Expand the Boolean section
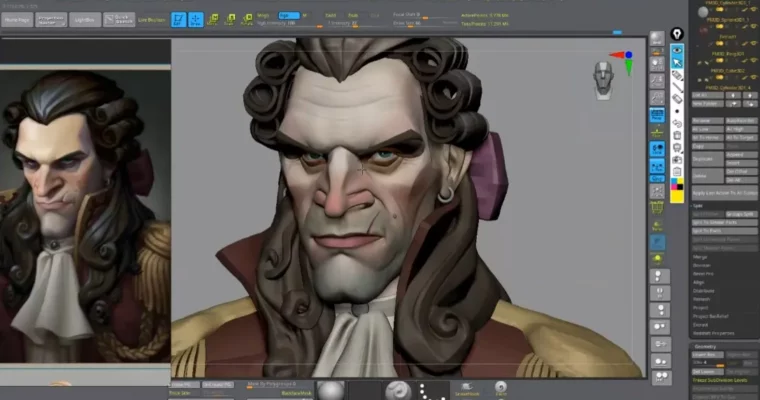The width and height of the screenshot is (760, 400). [x=702, y=265]
